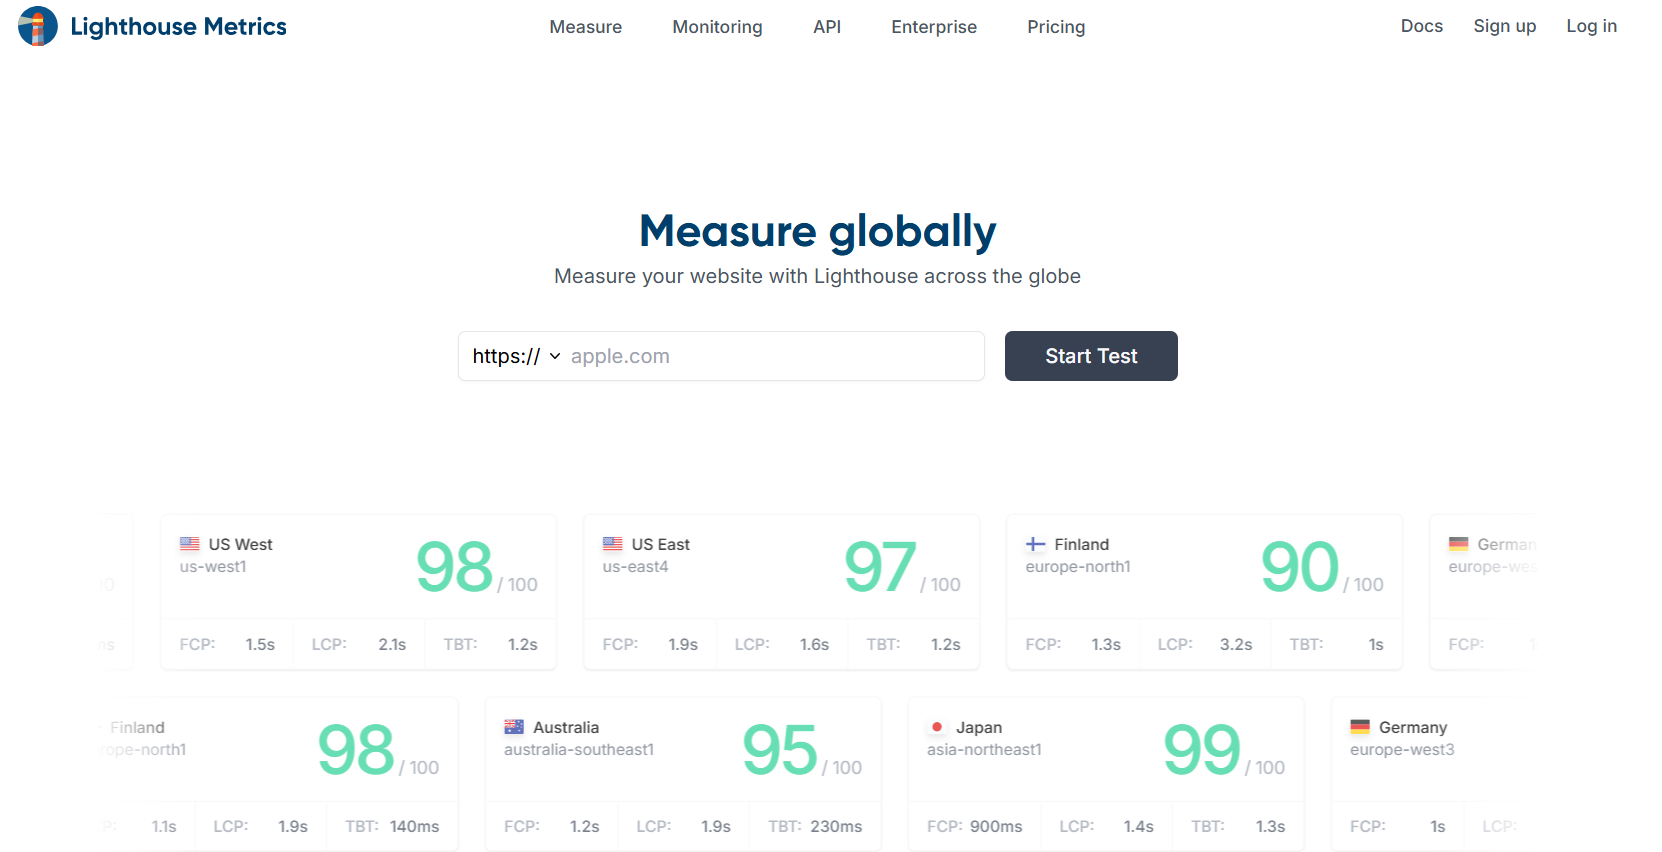Focus the website URL input field
The width and height of the screenshot is (1662, 852).
(x=772, y=356)
